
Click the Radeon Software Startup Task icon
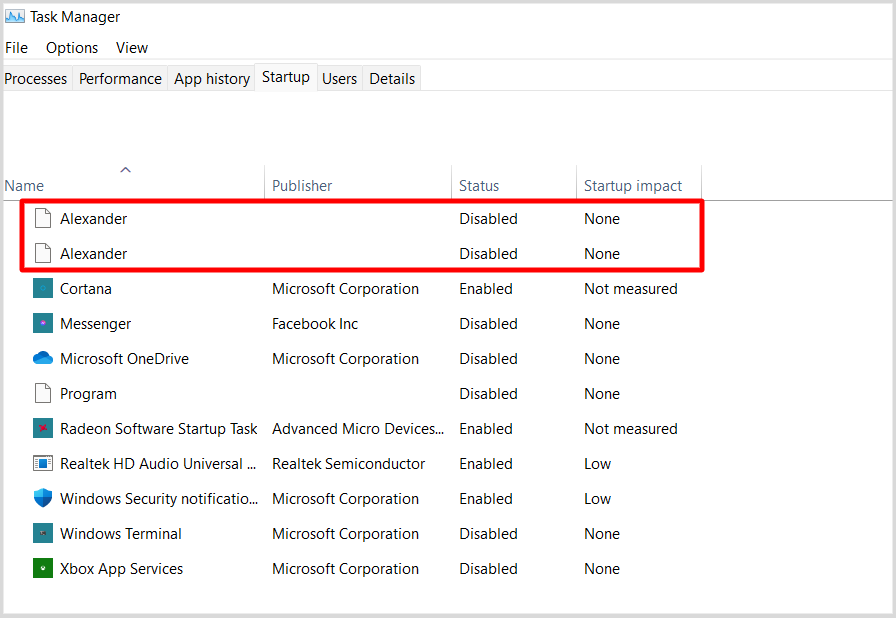click(43, 428)
